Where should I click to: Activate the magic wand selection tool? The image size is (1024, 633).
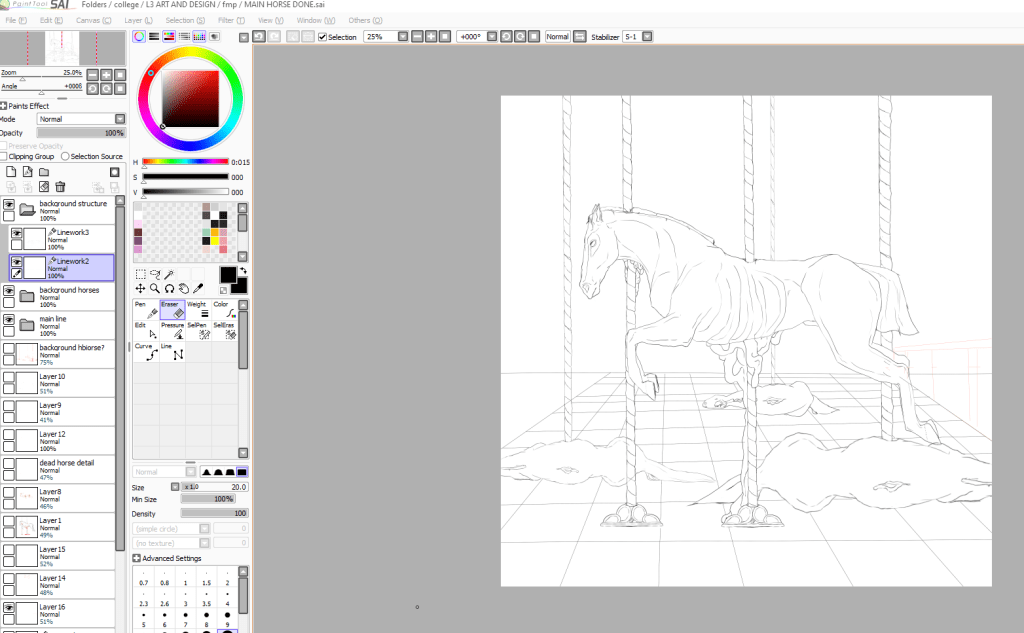171,274
